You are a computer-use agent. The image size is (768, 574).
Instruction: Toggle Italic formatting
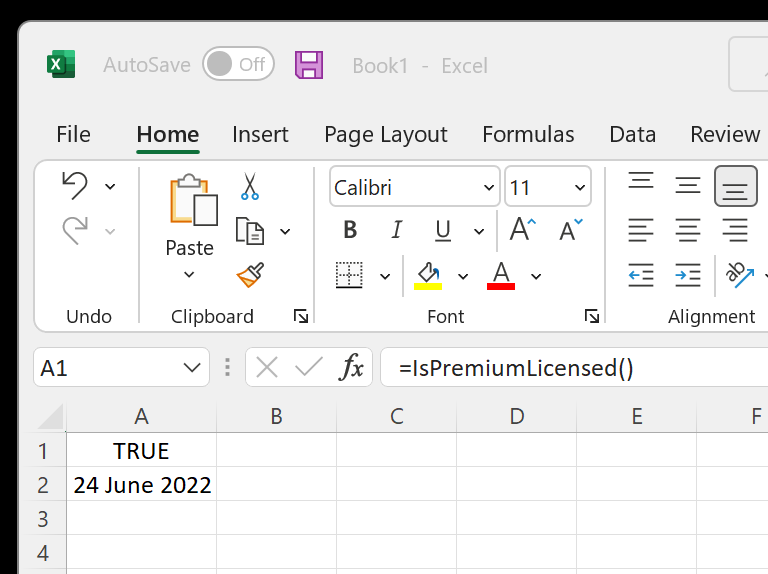pos(397,230)
